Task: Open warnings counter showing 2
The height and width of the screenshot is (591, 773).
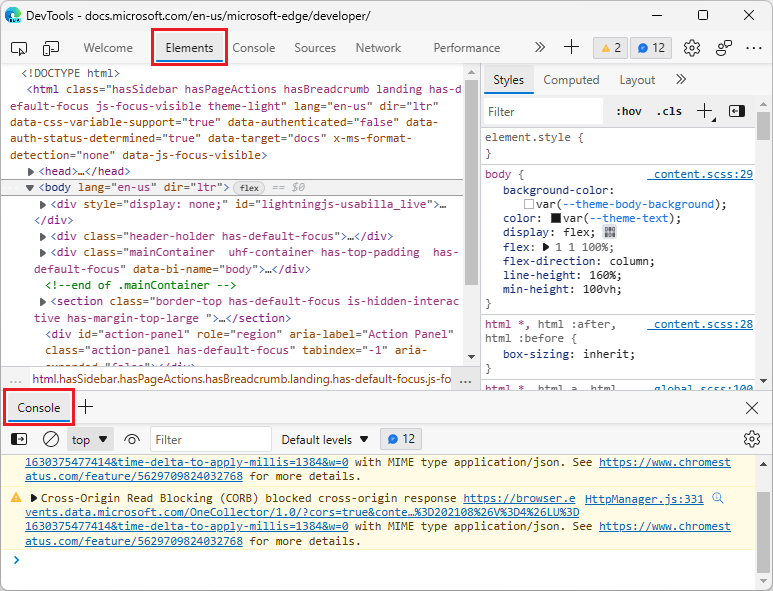Action: coord(610,48)
